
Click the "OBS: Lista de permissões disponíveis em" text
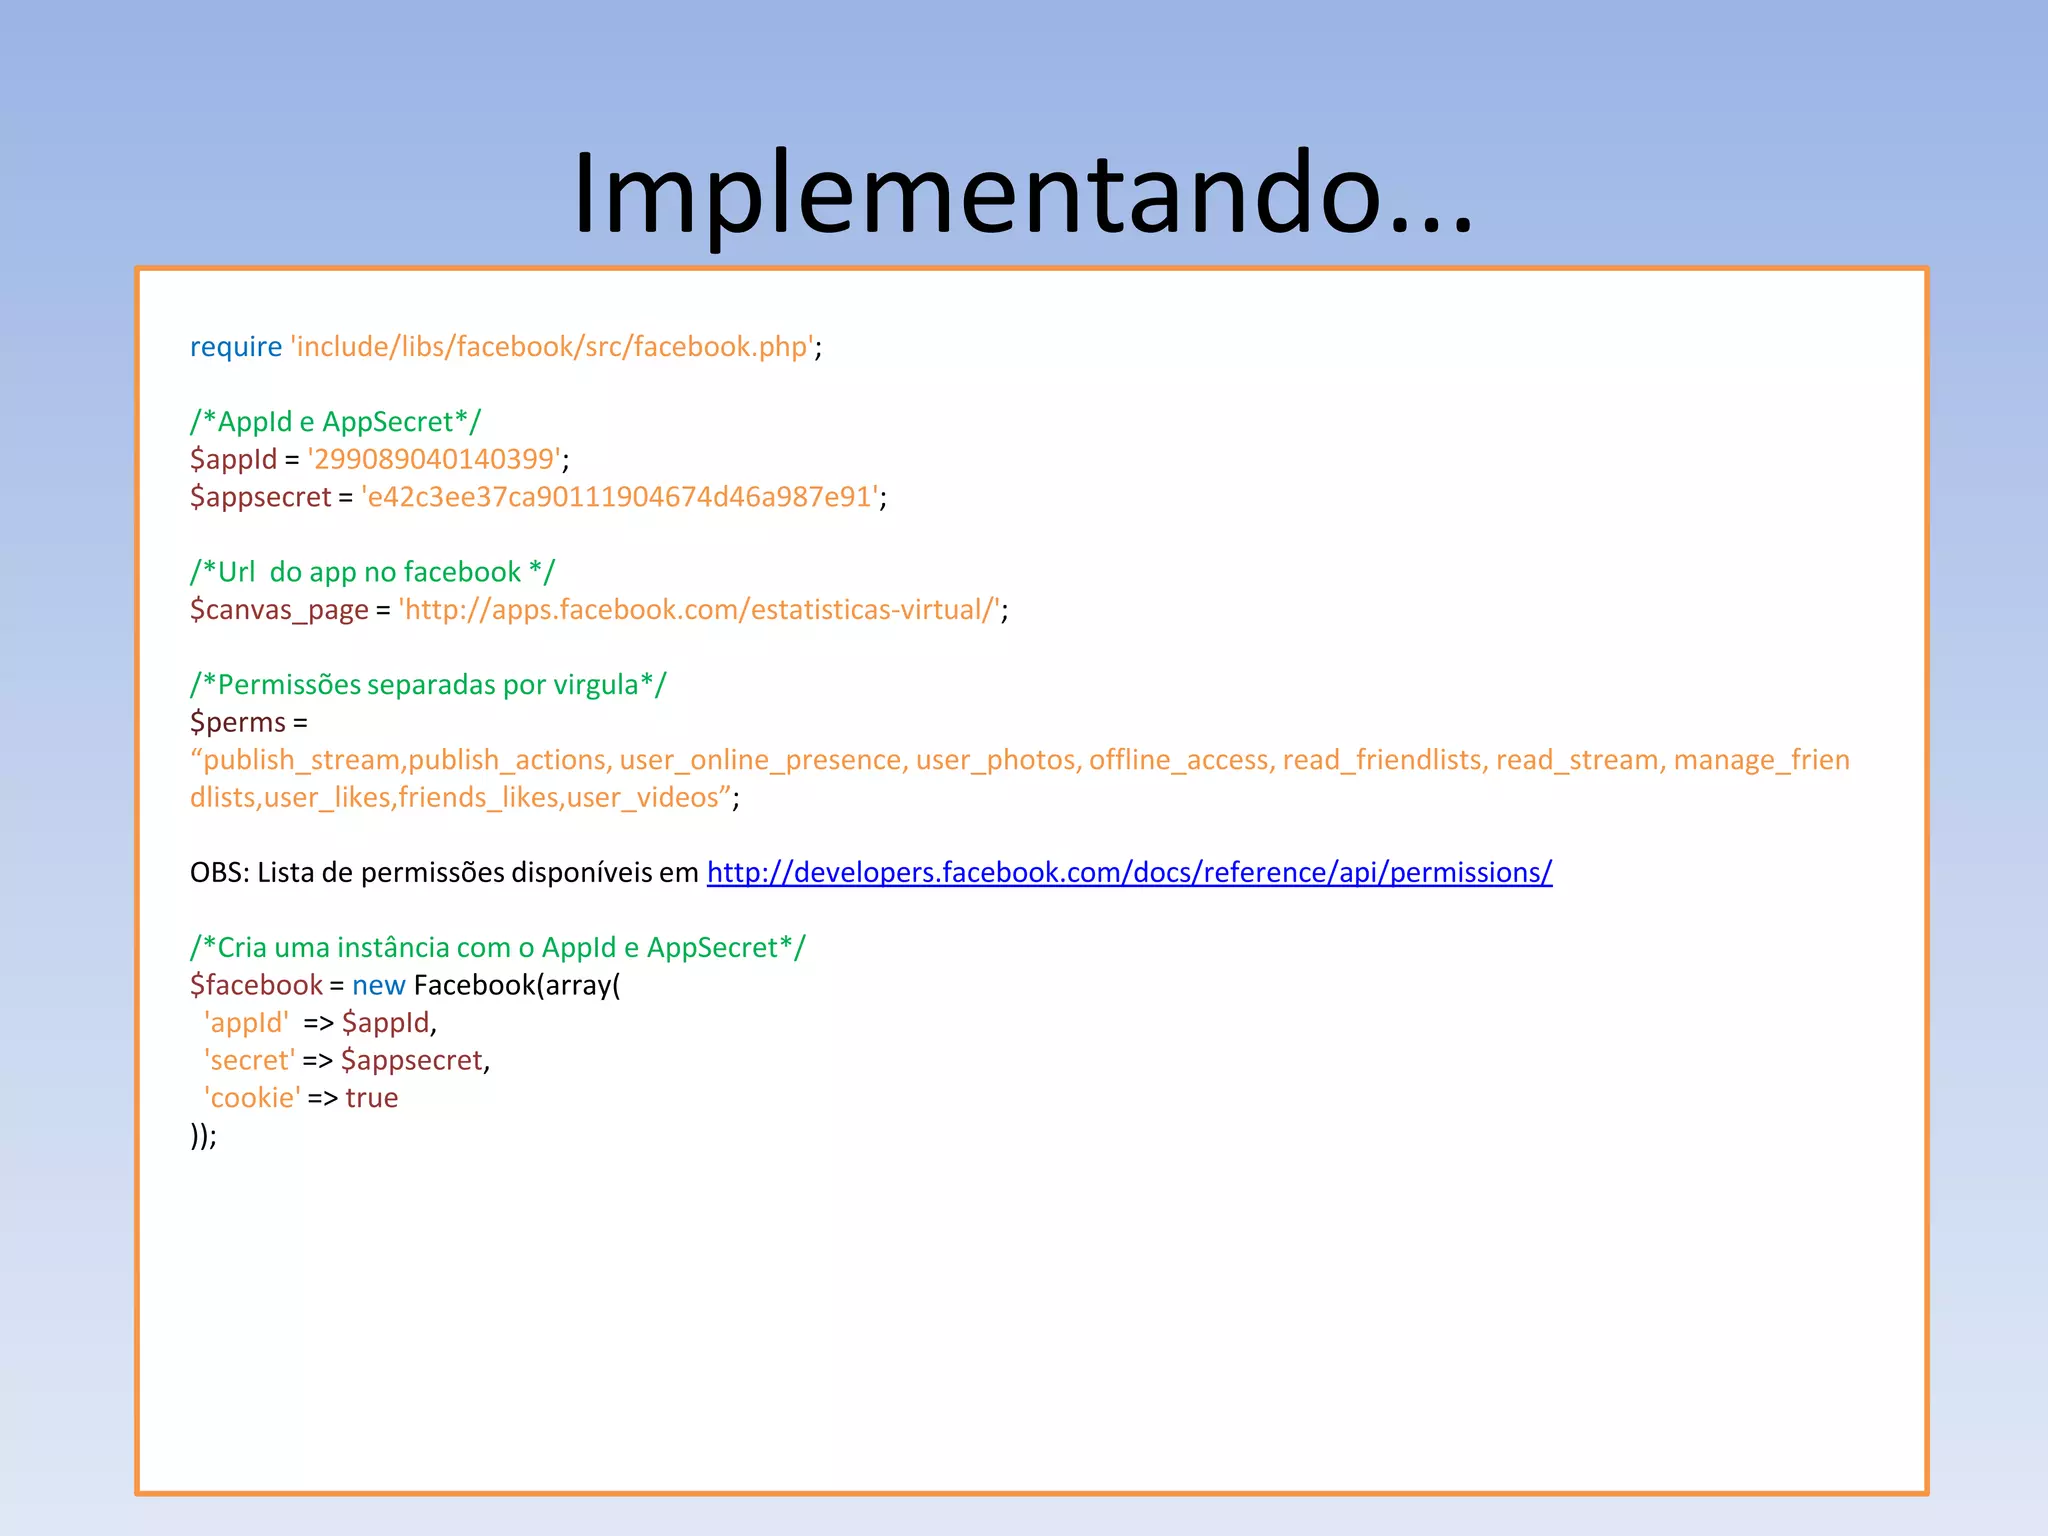[444, 872]
